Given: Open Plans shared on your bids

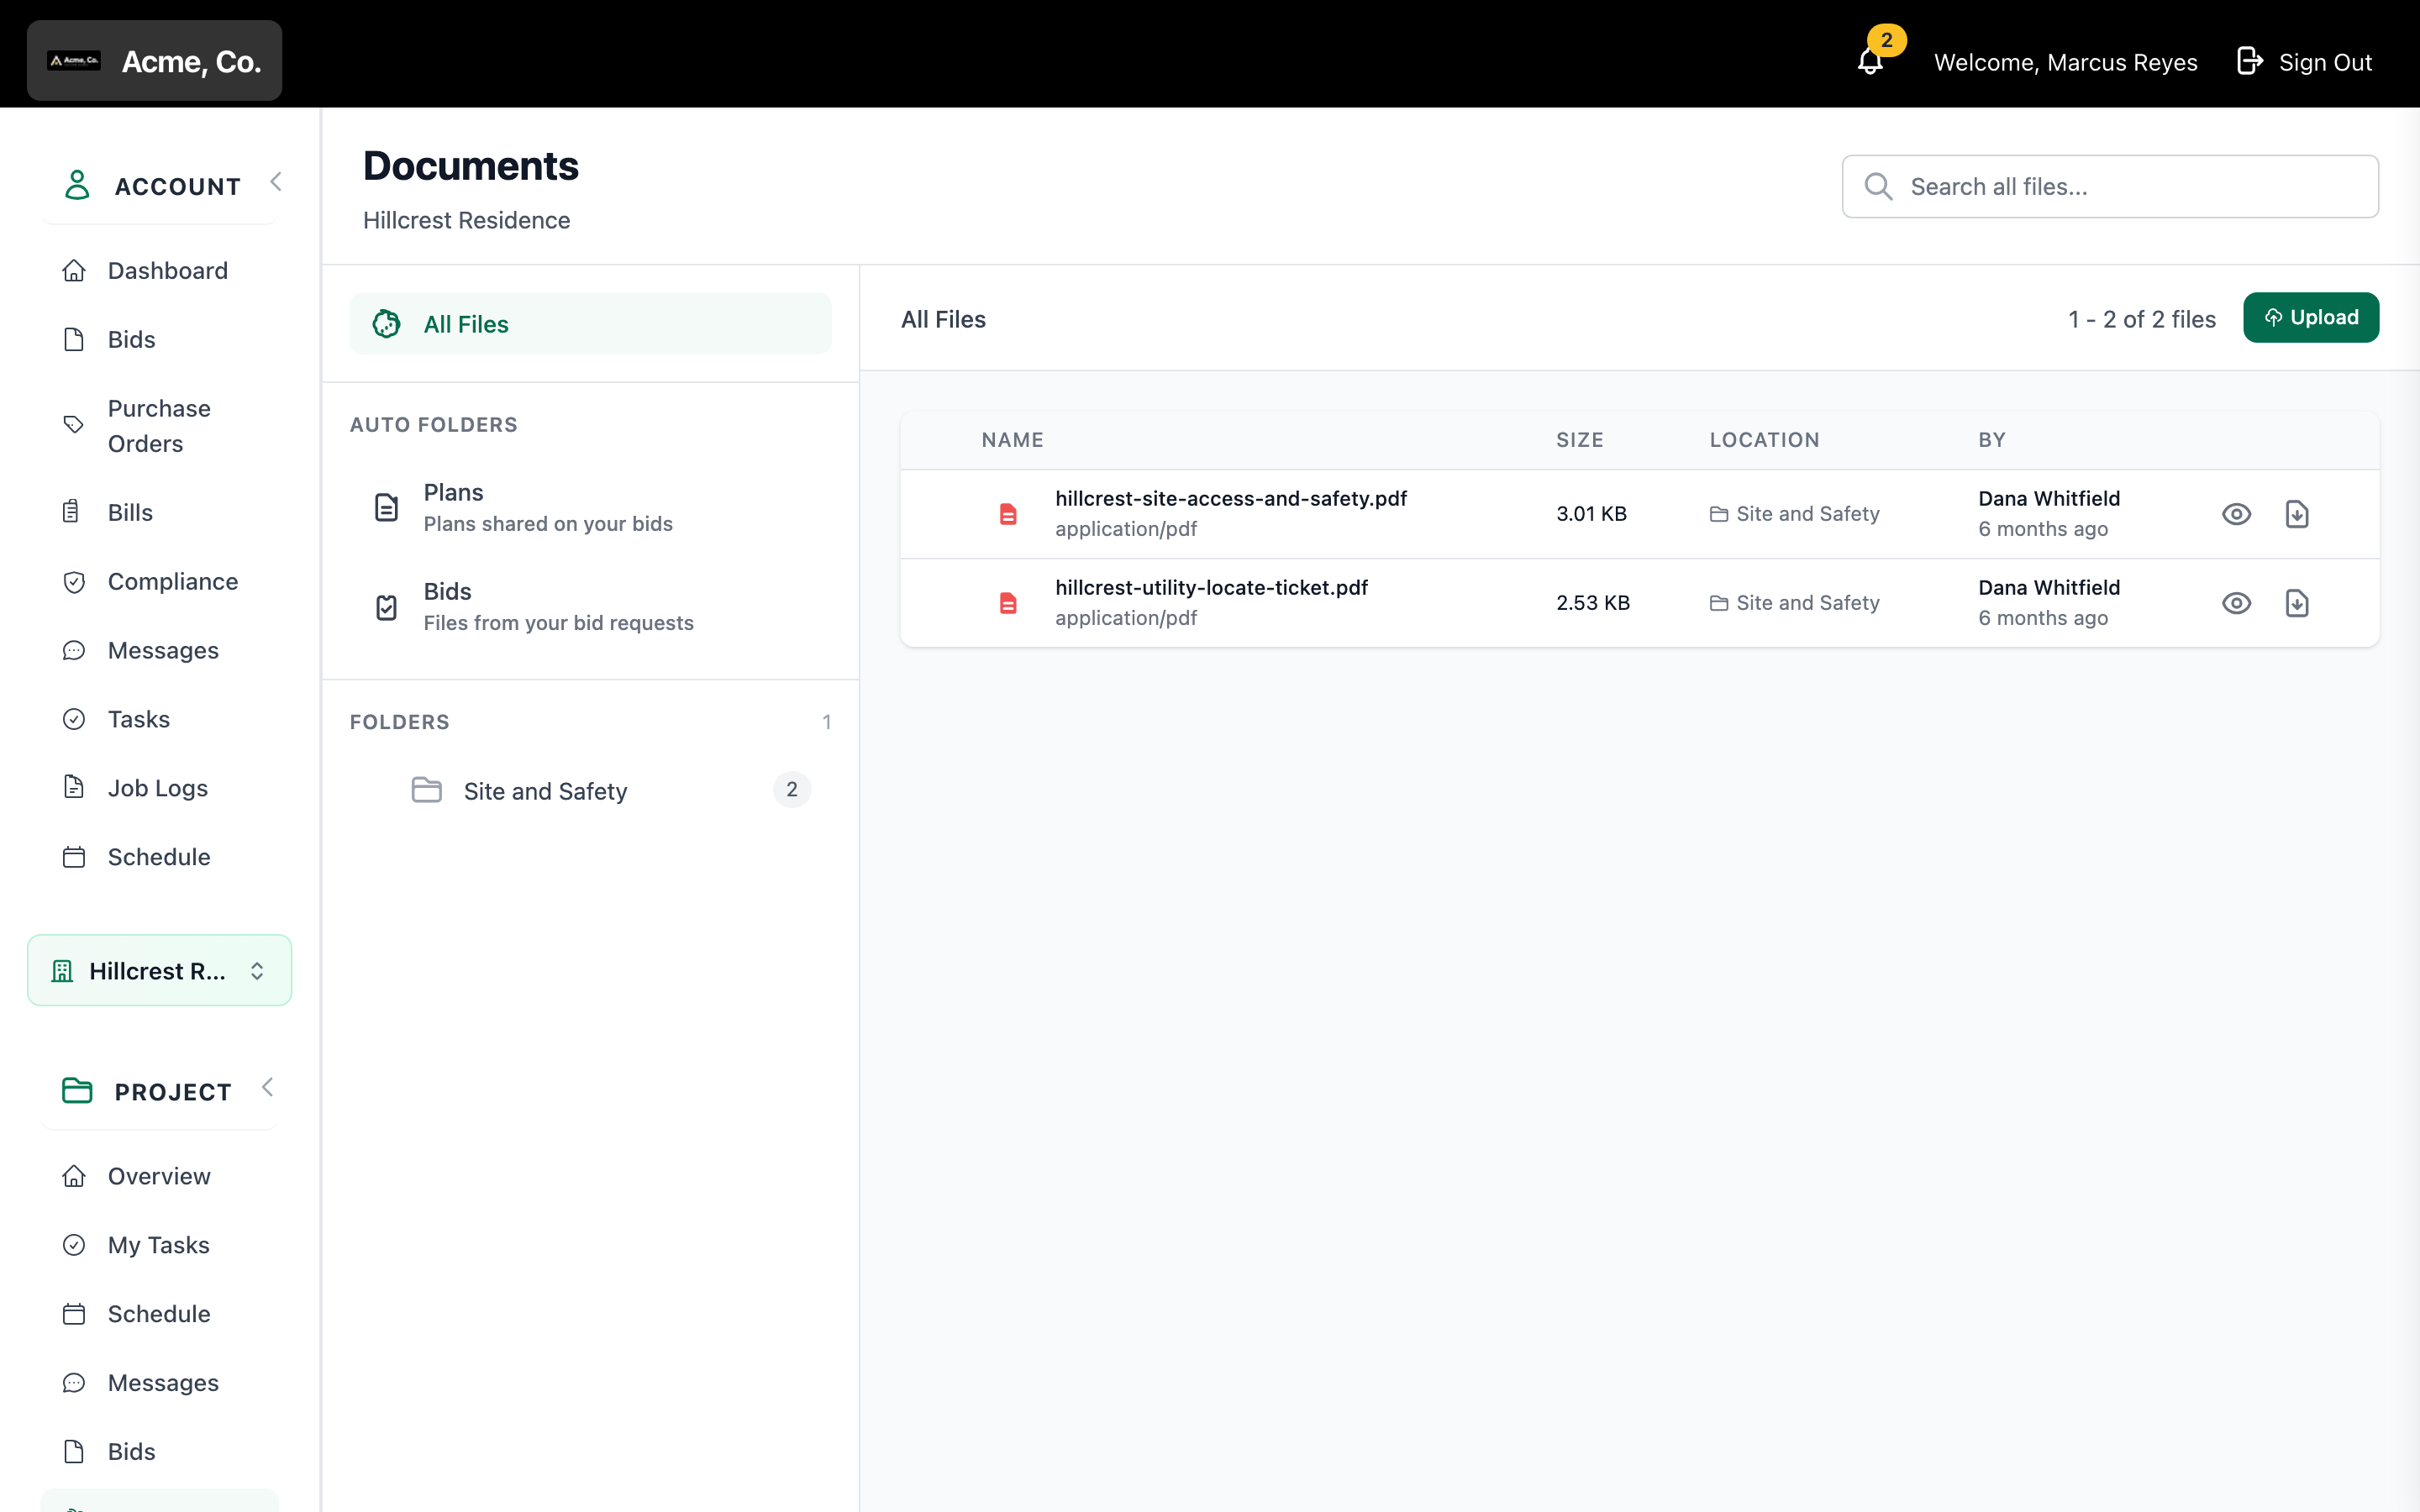Looking at the screenshot, I should pyautogui.click(x=590, y=507).
